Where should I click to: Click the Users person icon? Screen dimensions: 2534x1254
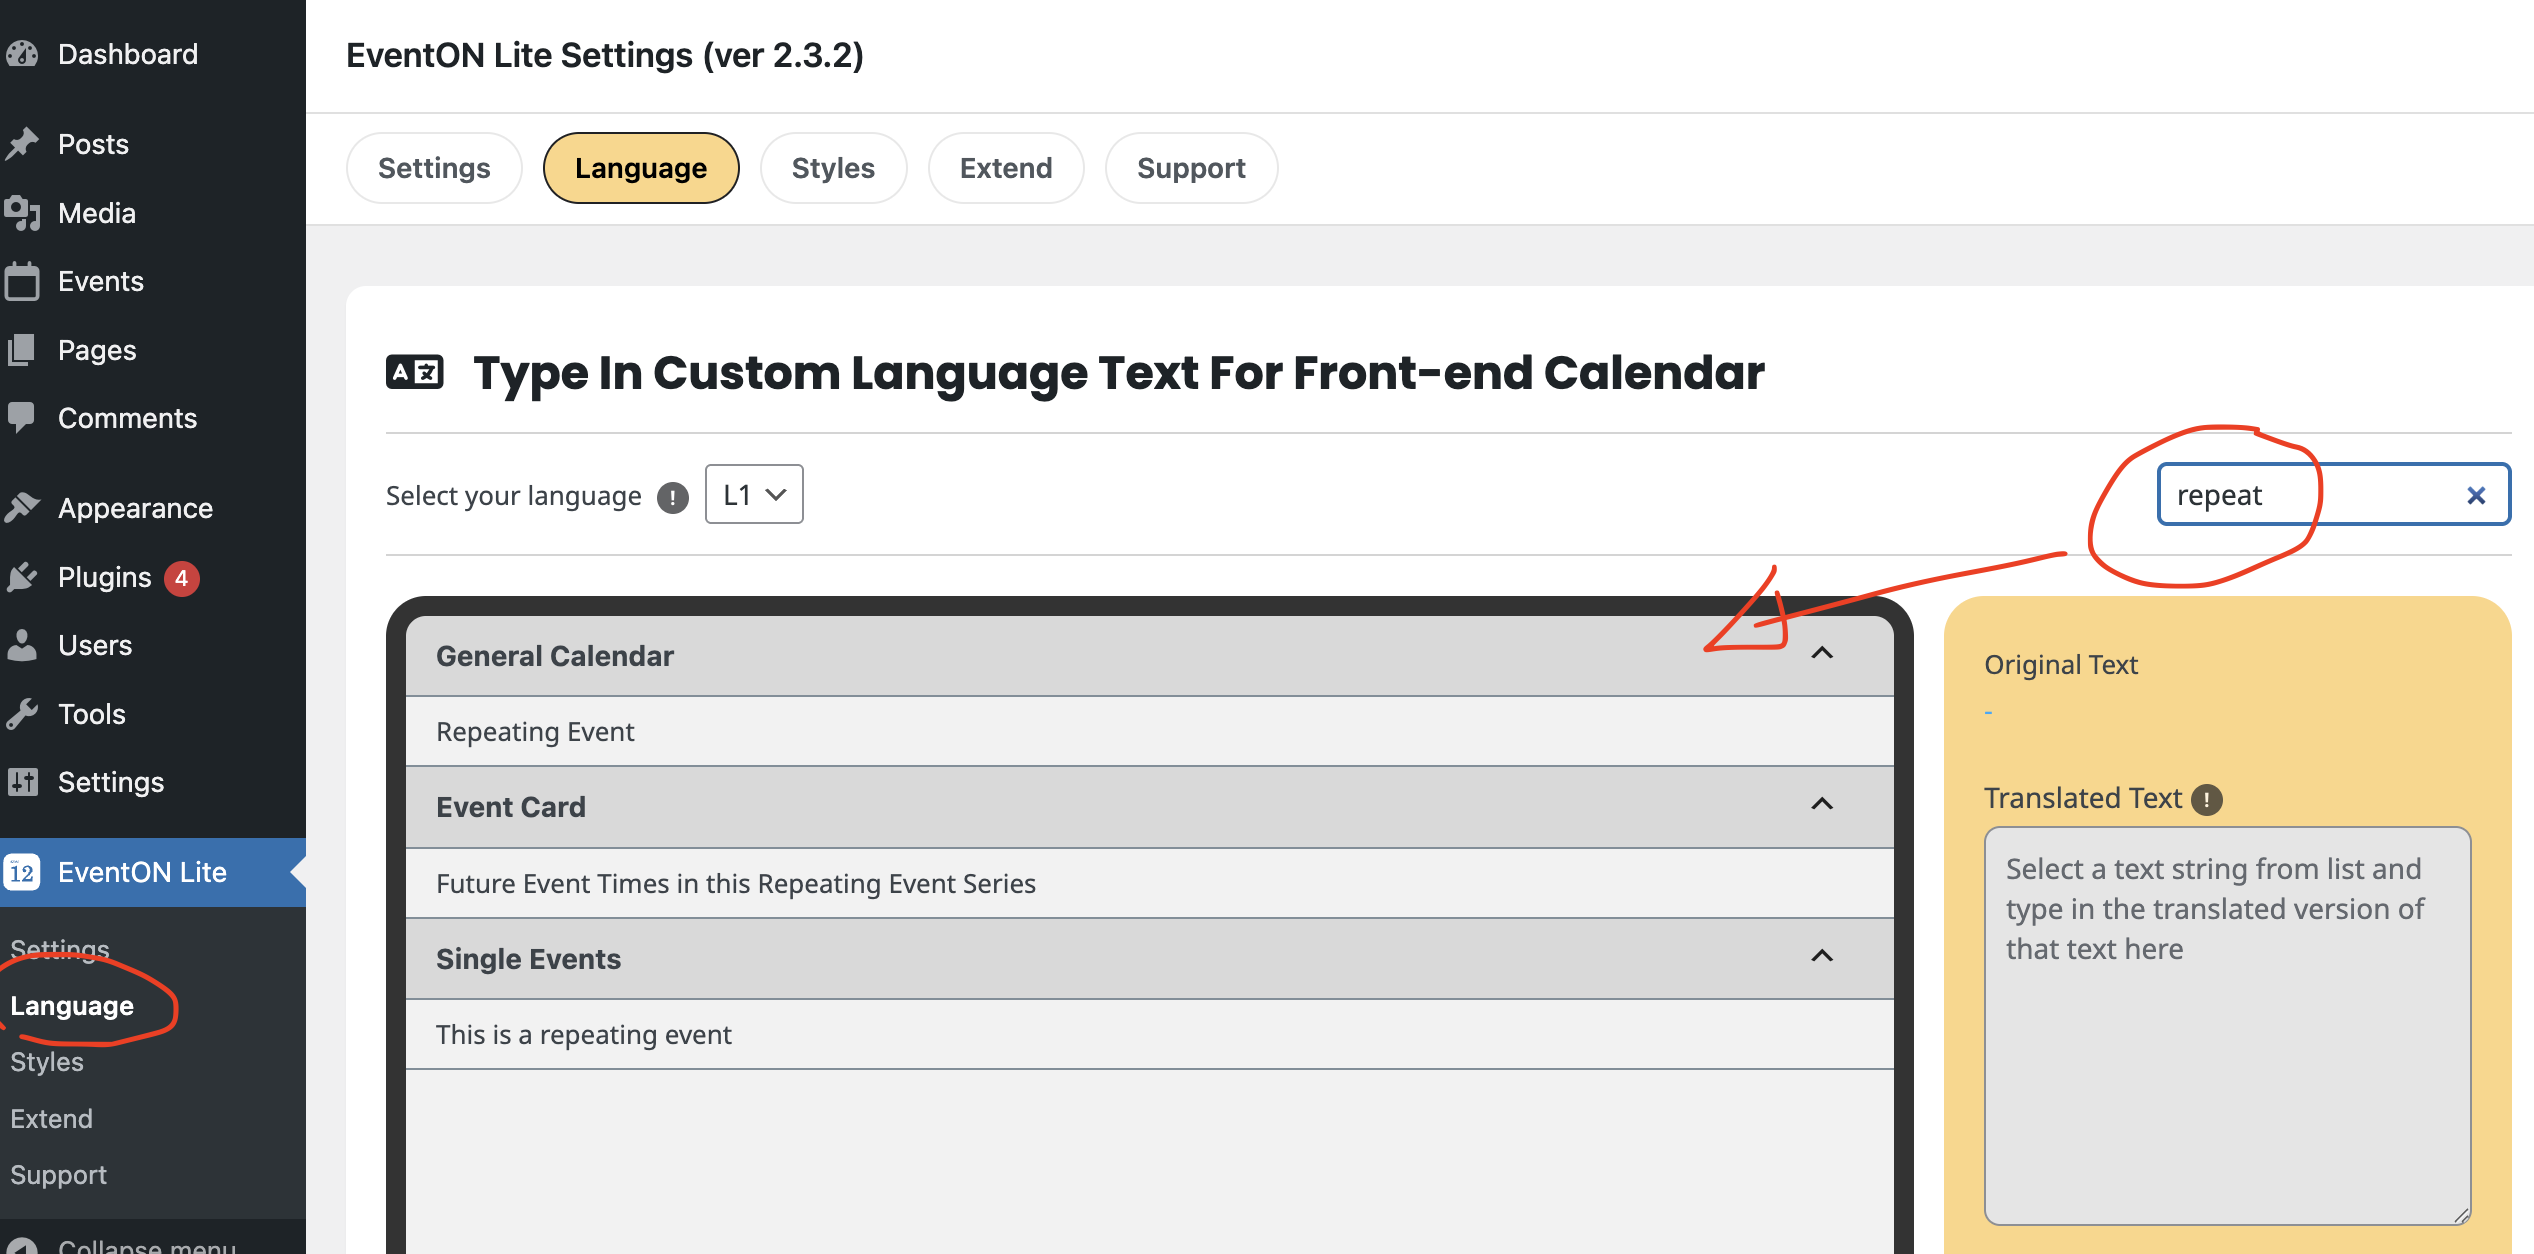22,645
